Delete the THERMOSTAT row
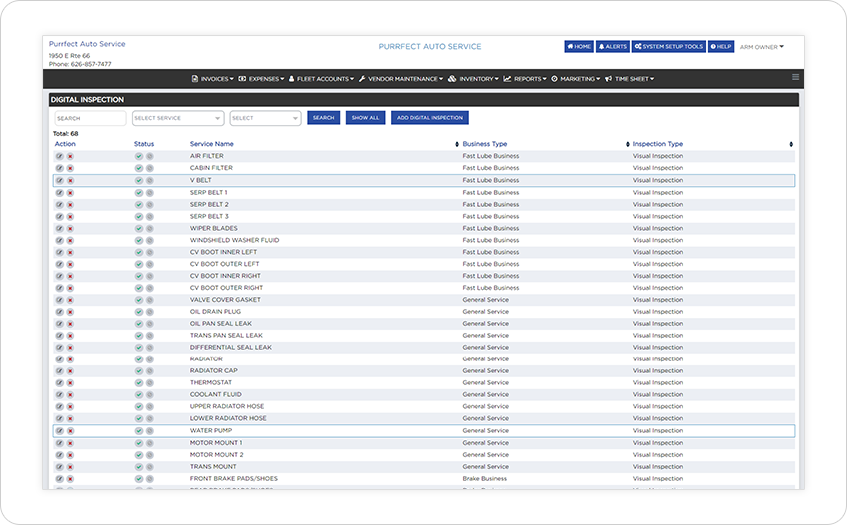This screenshot has height=525, width=847. pos(70,382)
